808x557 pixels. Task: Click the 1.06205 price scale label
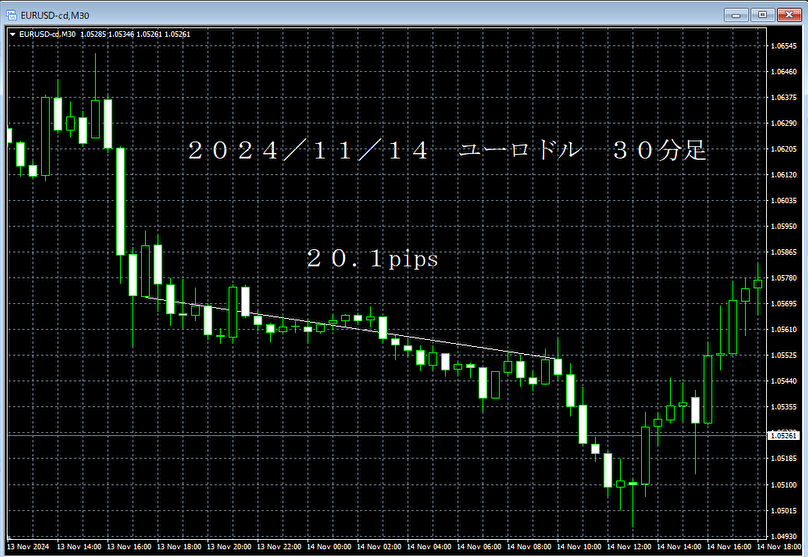pos(783,149)
